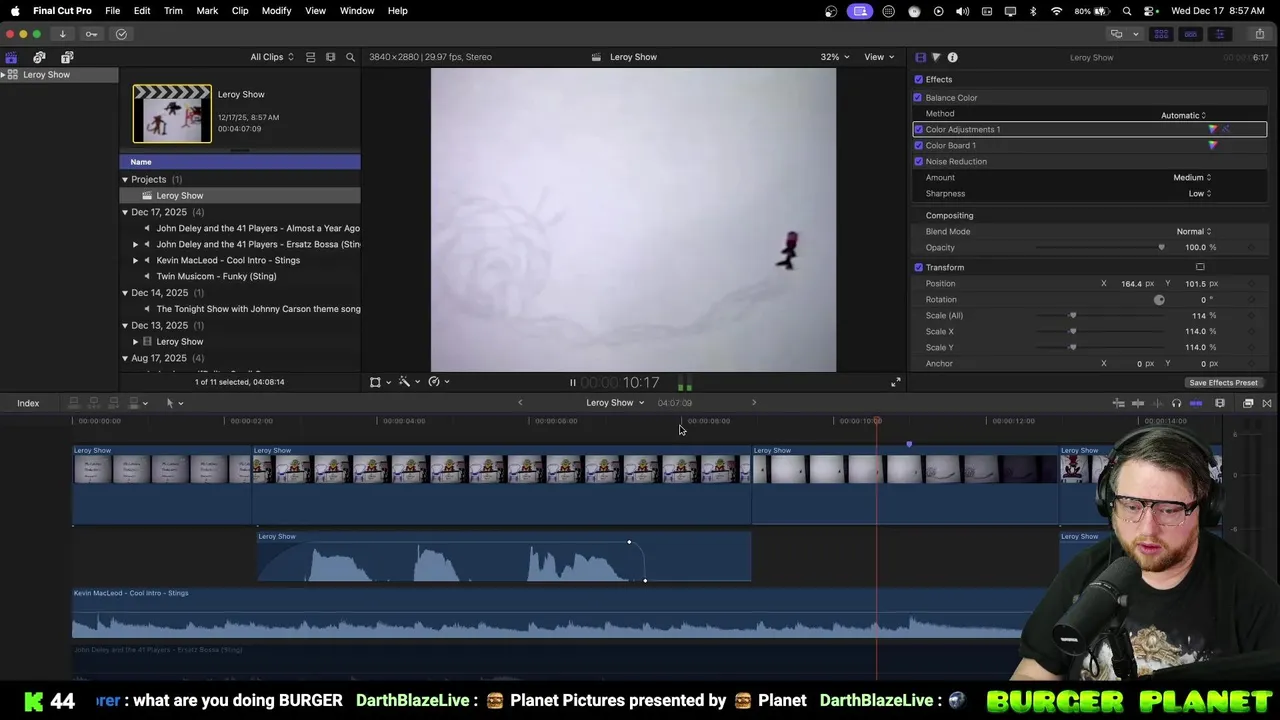Open the Info inspector icon
Screen dimensions: 1280x720
click(952, 57)
